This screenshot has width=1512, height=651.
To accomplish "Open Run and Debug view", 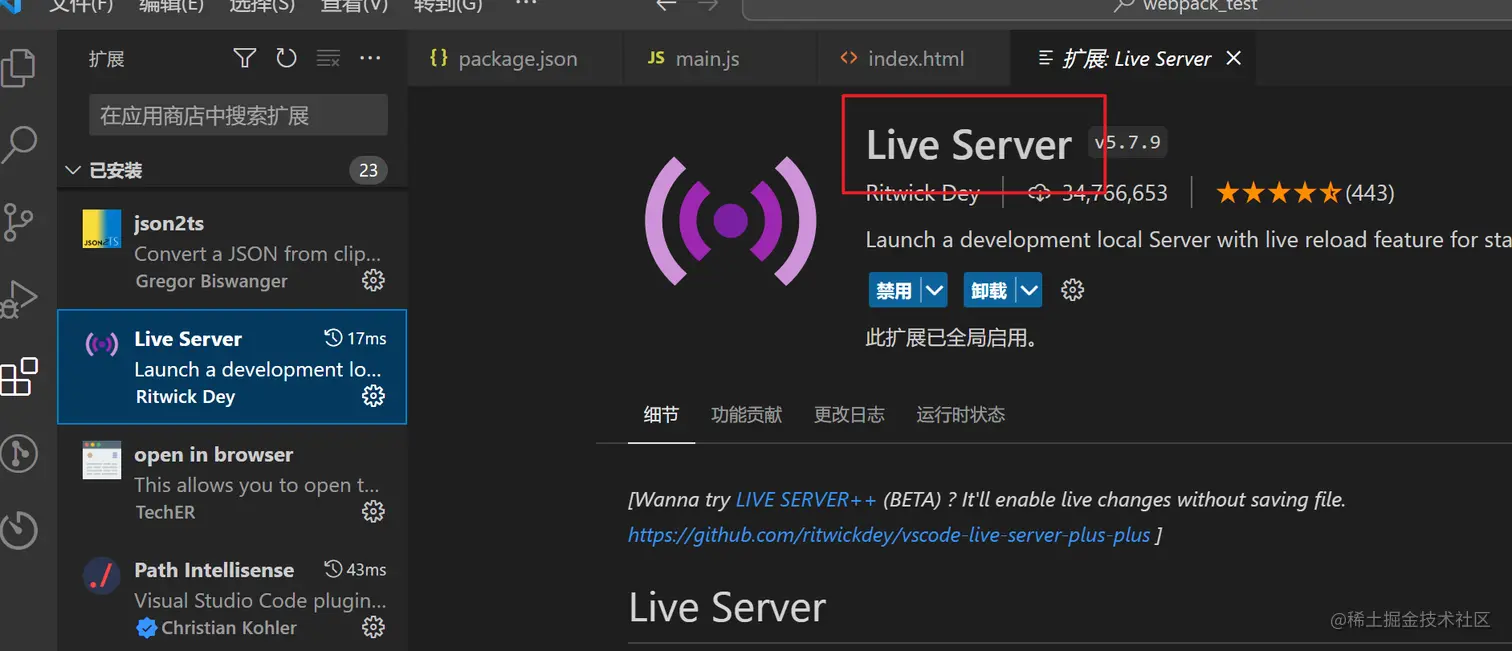I will [18, 299].
